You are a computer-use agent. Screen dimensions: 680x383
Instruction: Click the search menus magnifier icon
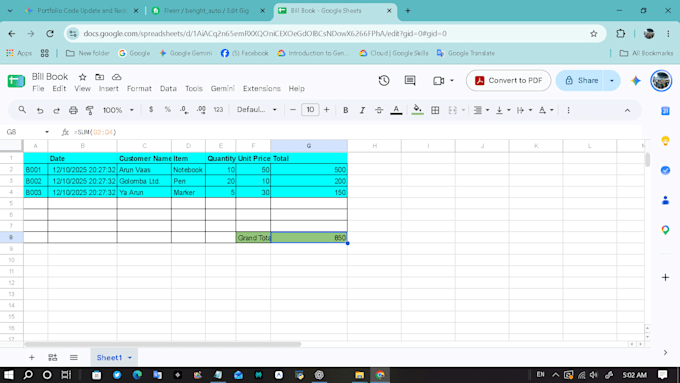coord(22,110)
